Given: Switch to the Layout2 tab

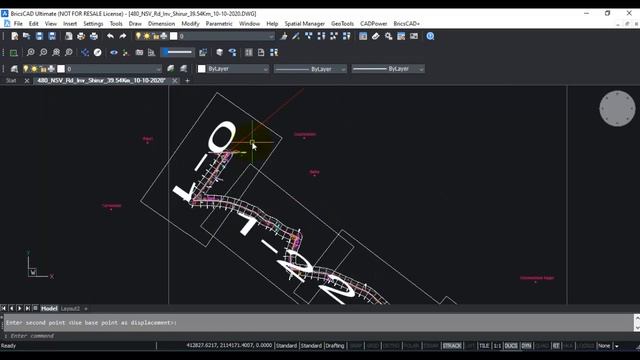Looking at the screenshot, I should [x=70, y=309].
